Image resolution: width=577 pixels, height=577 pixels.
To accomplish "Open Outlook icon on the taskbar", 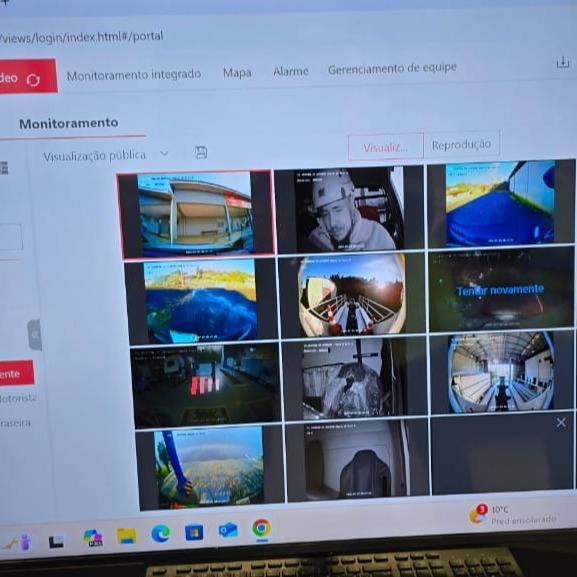I will point(228,530).
